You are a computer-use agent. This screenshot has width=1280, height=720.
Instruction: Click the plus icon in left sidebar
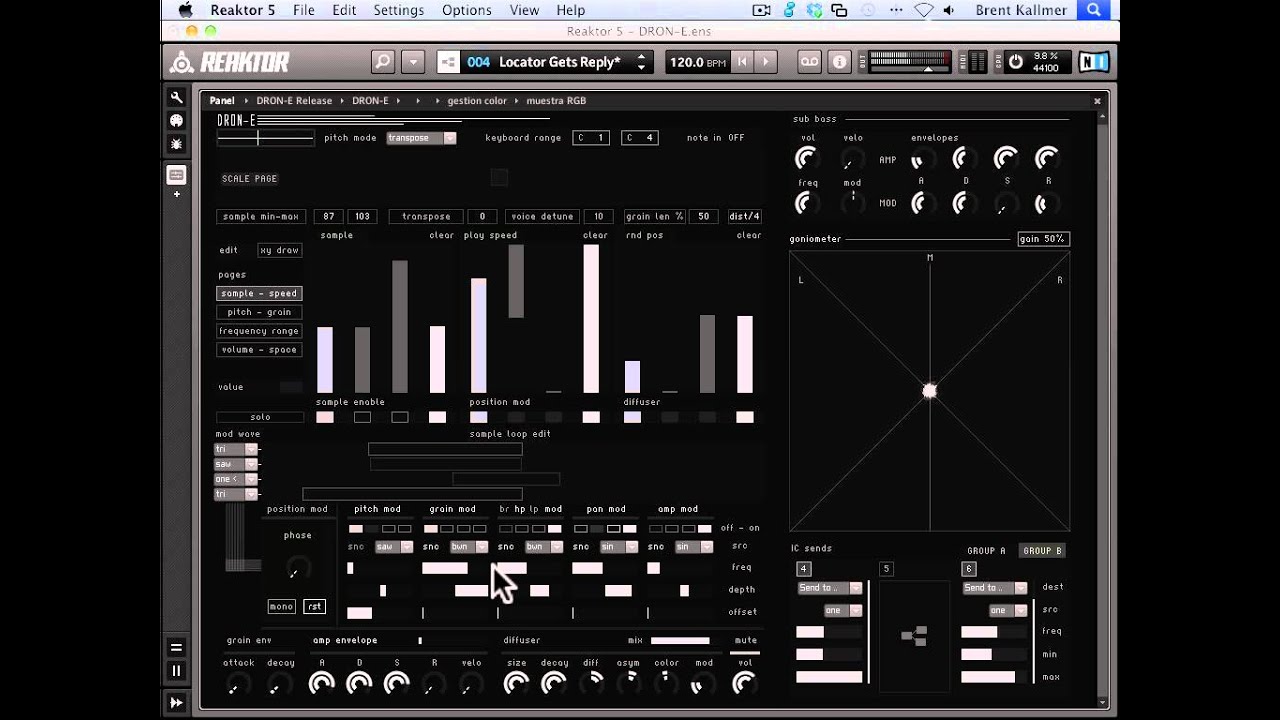176,194
